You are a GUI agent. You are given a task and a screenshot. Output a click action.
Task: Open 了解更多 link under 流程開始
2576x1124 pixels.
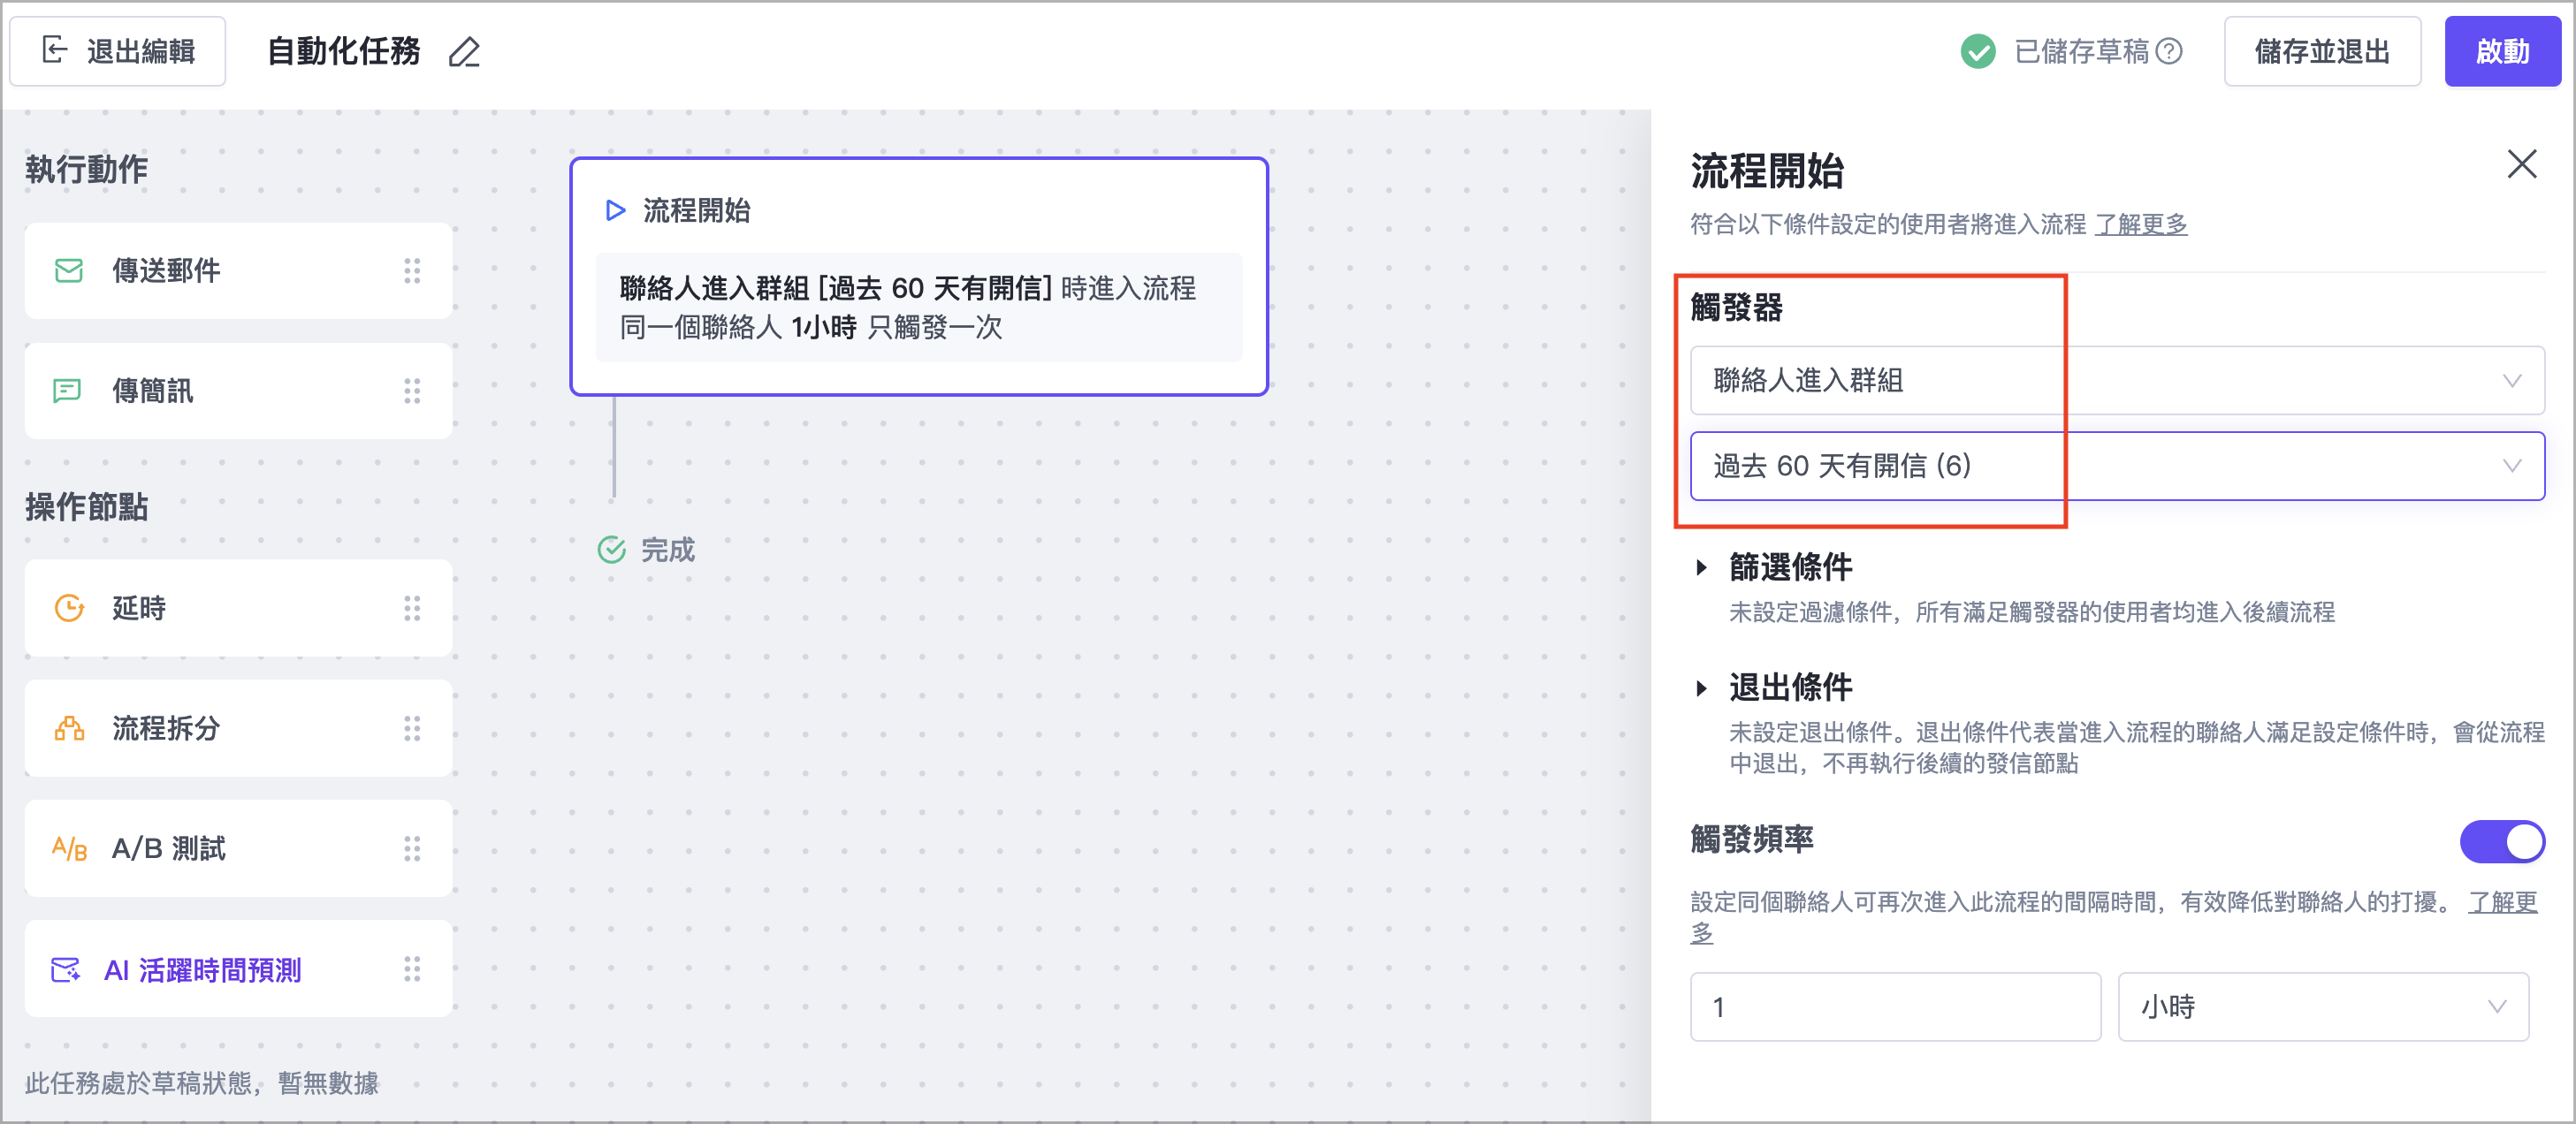tap(2140, 224)
